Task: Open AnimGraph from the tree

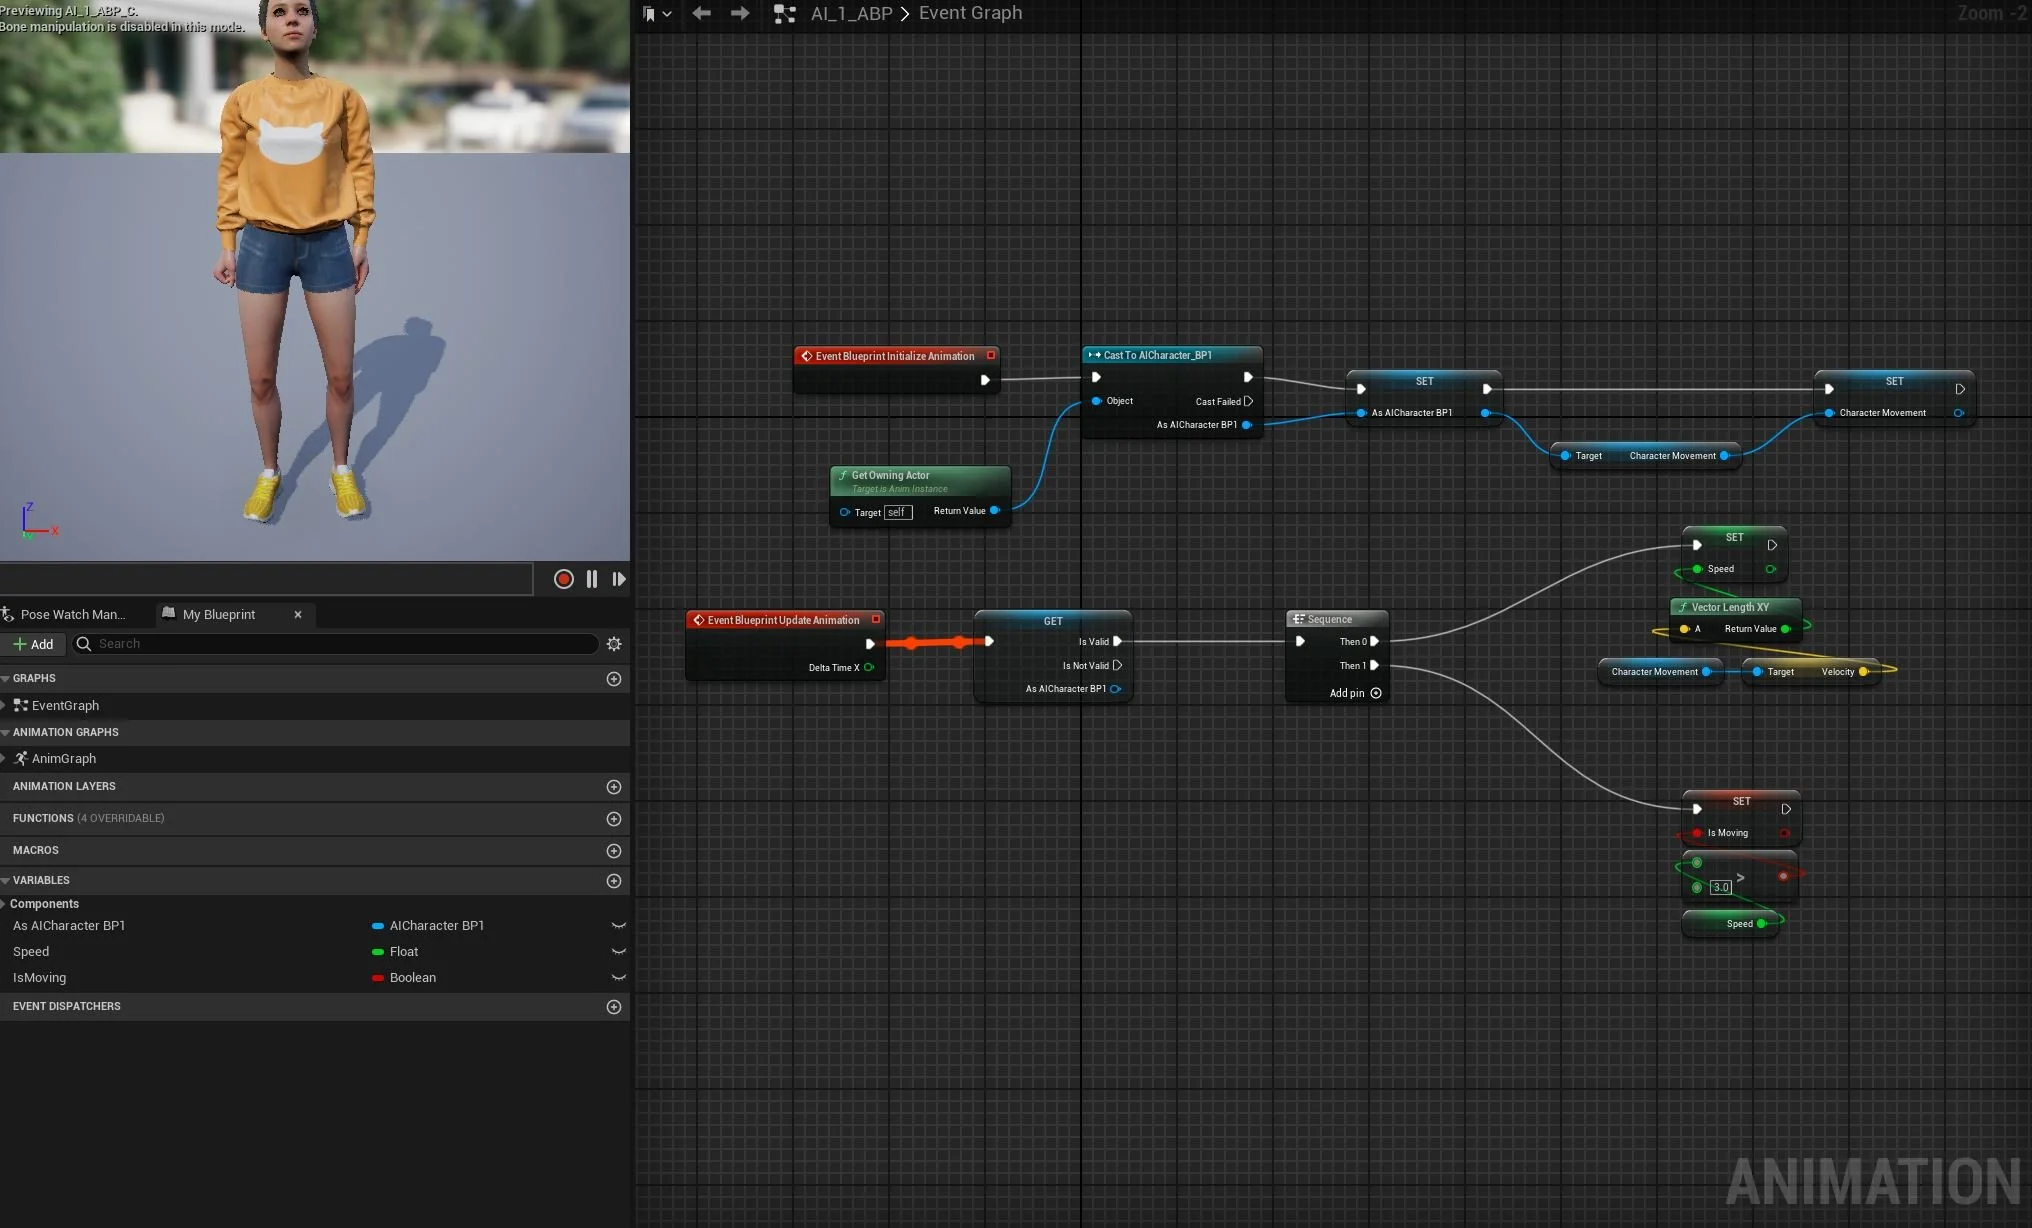Action: tap(63, 759)
